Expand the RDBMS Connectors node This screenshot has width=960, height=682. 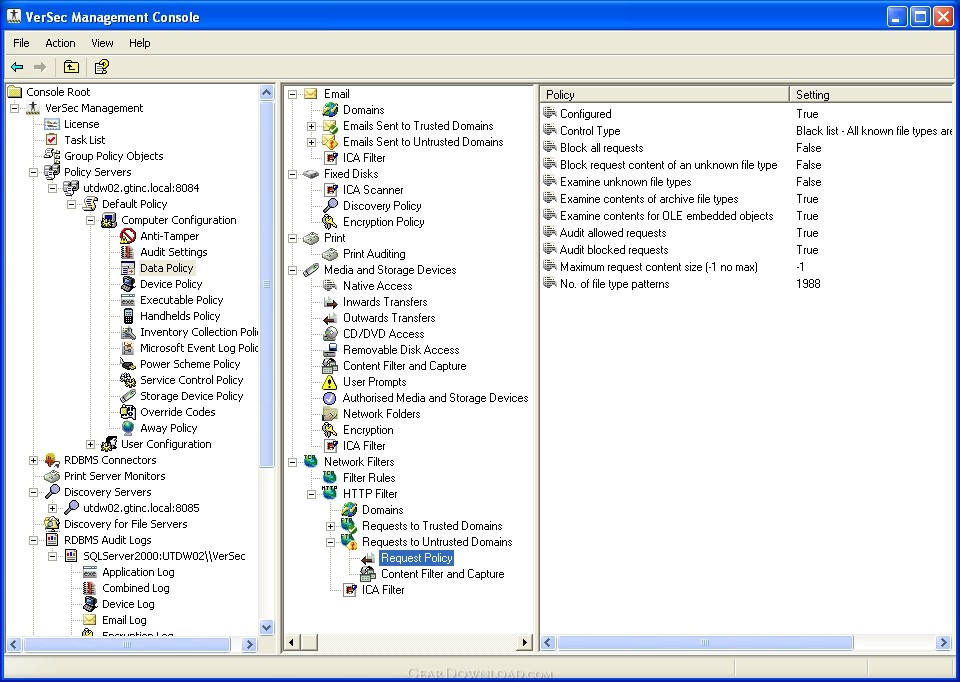tap(33, 460)
